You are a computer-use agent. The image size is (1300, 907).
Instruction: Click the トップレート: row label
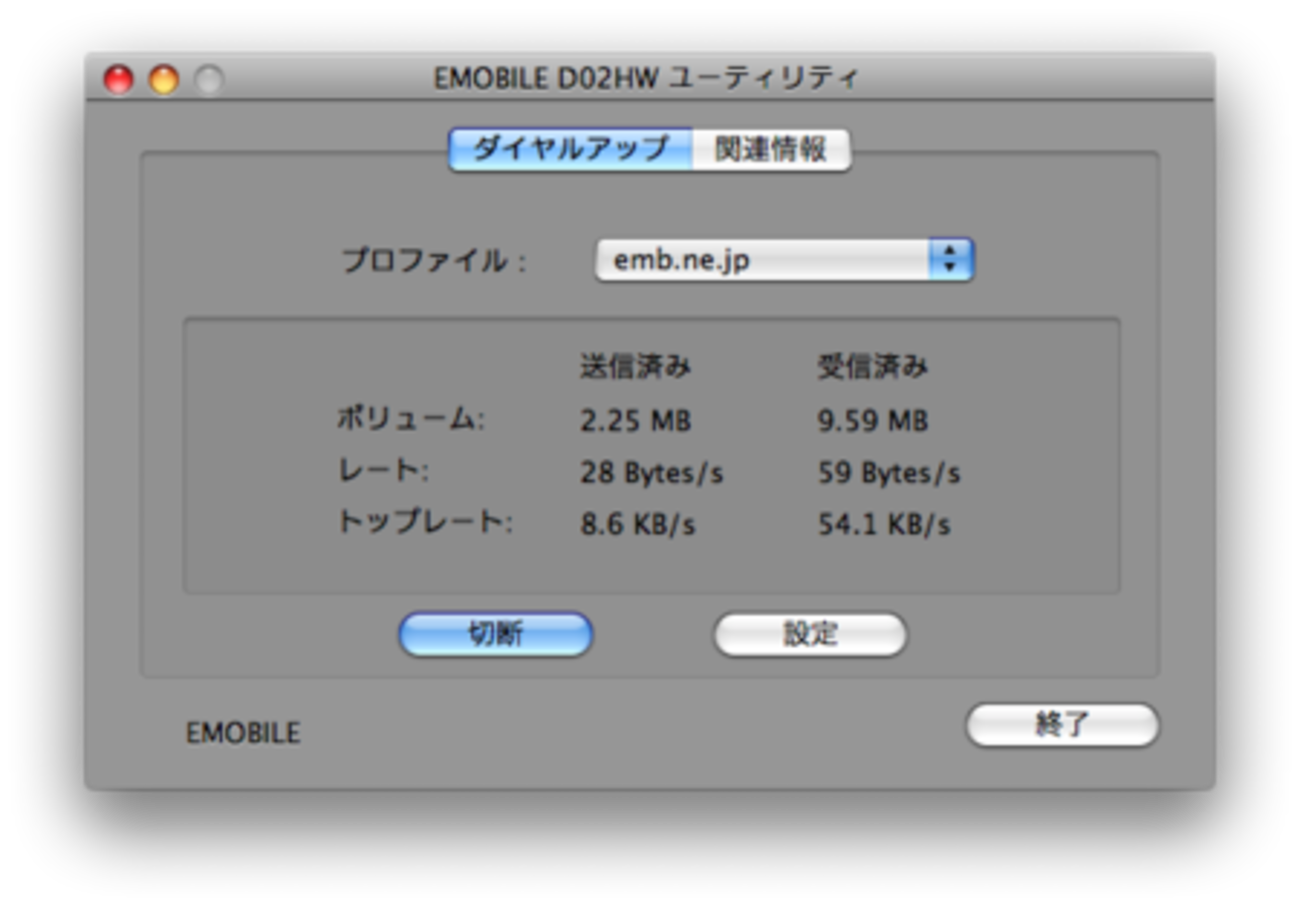425,523
